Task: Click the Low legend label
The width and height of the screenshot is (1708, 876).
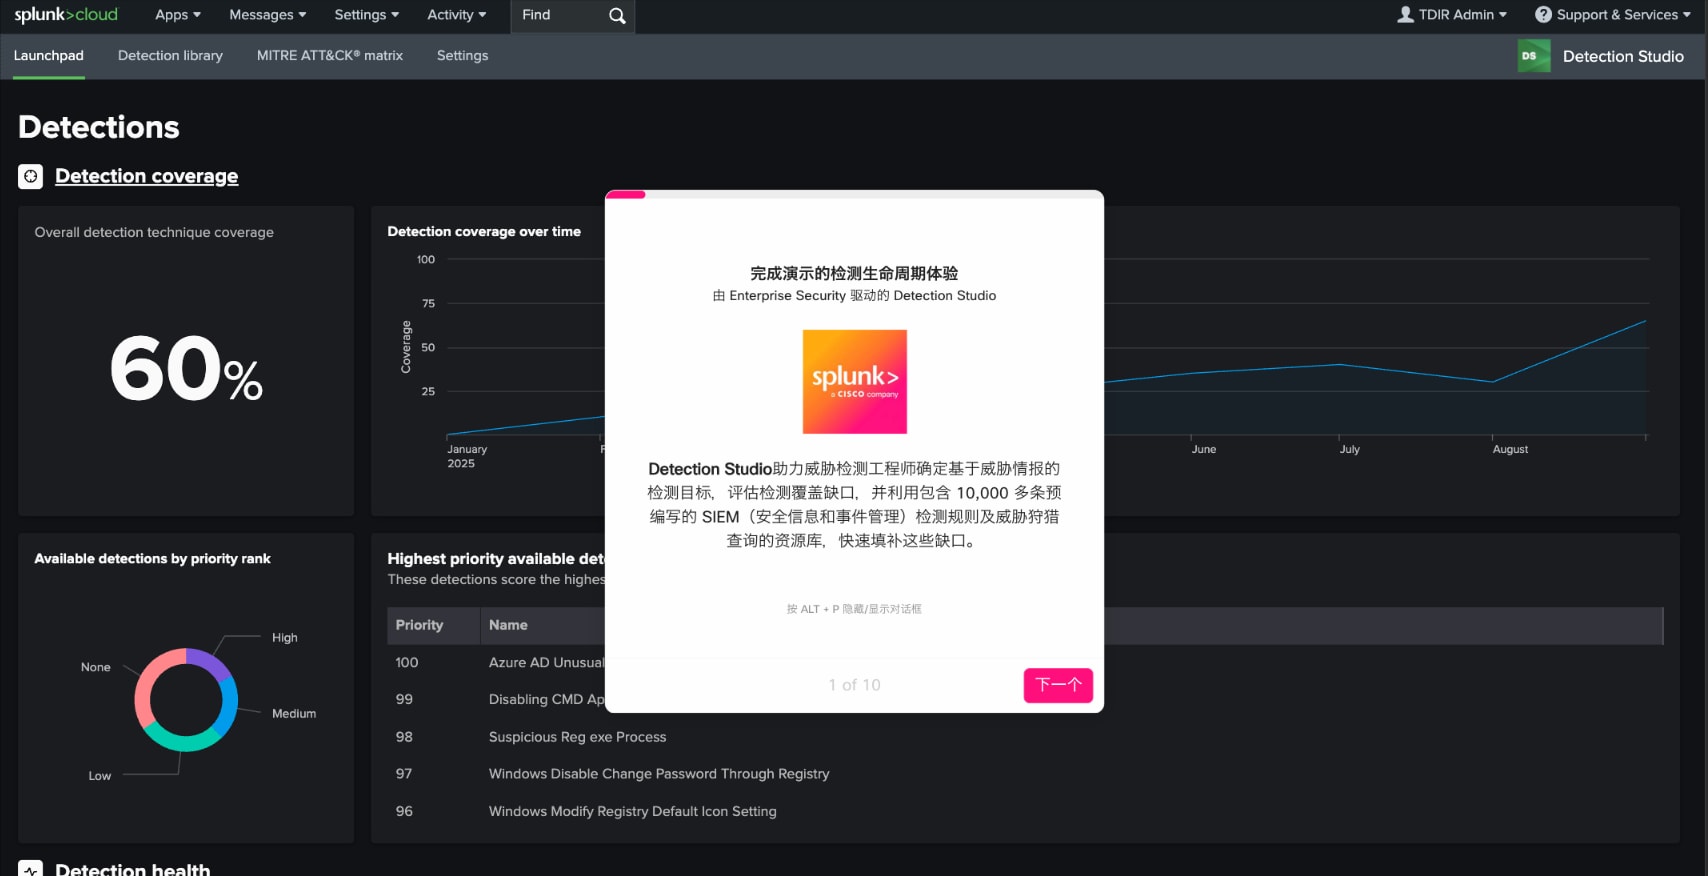Action: (x=100, y=776)
